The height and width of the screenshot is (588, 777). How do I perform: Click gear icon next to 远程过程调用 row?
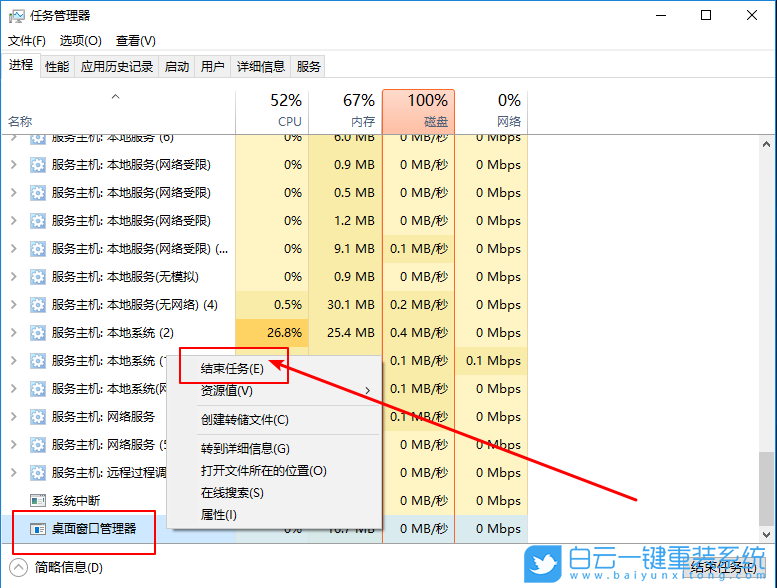(x=38, y=473)
